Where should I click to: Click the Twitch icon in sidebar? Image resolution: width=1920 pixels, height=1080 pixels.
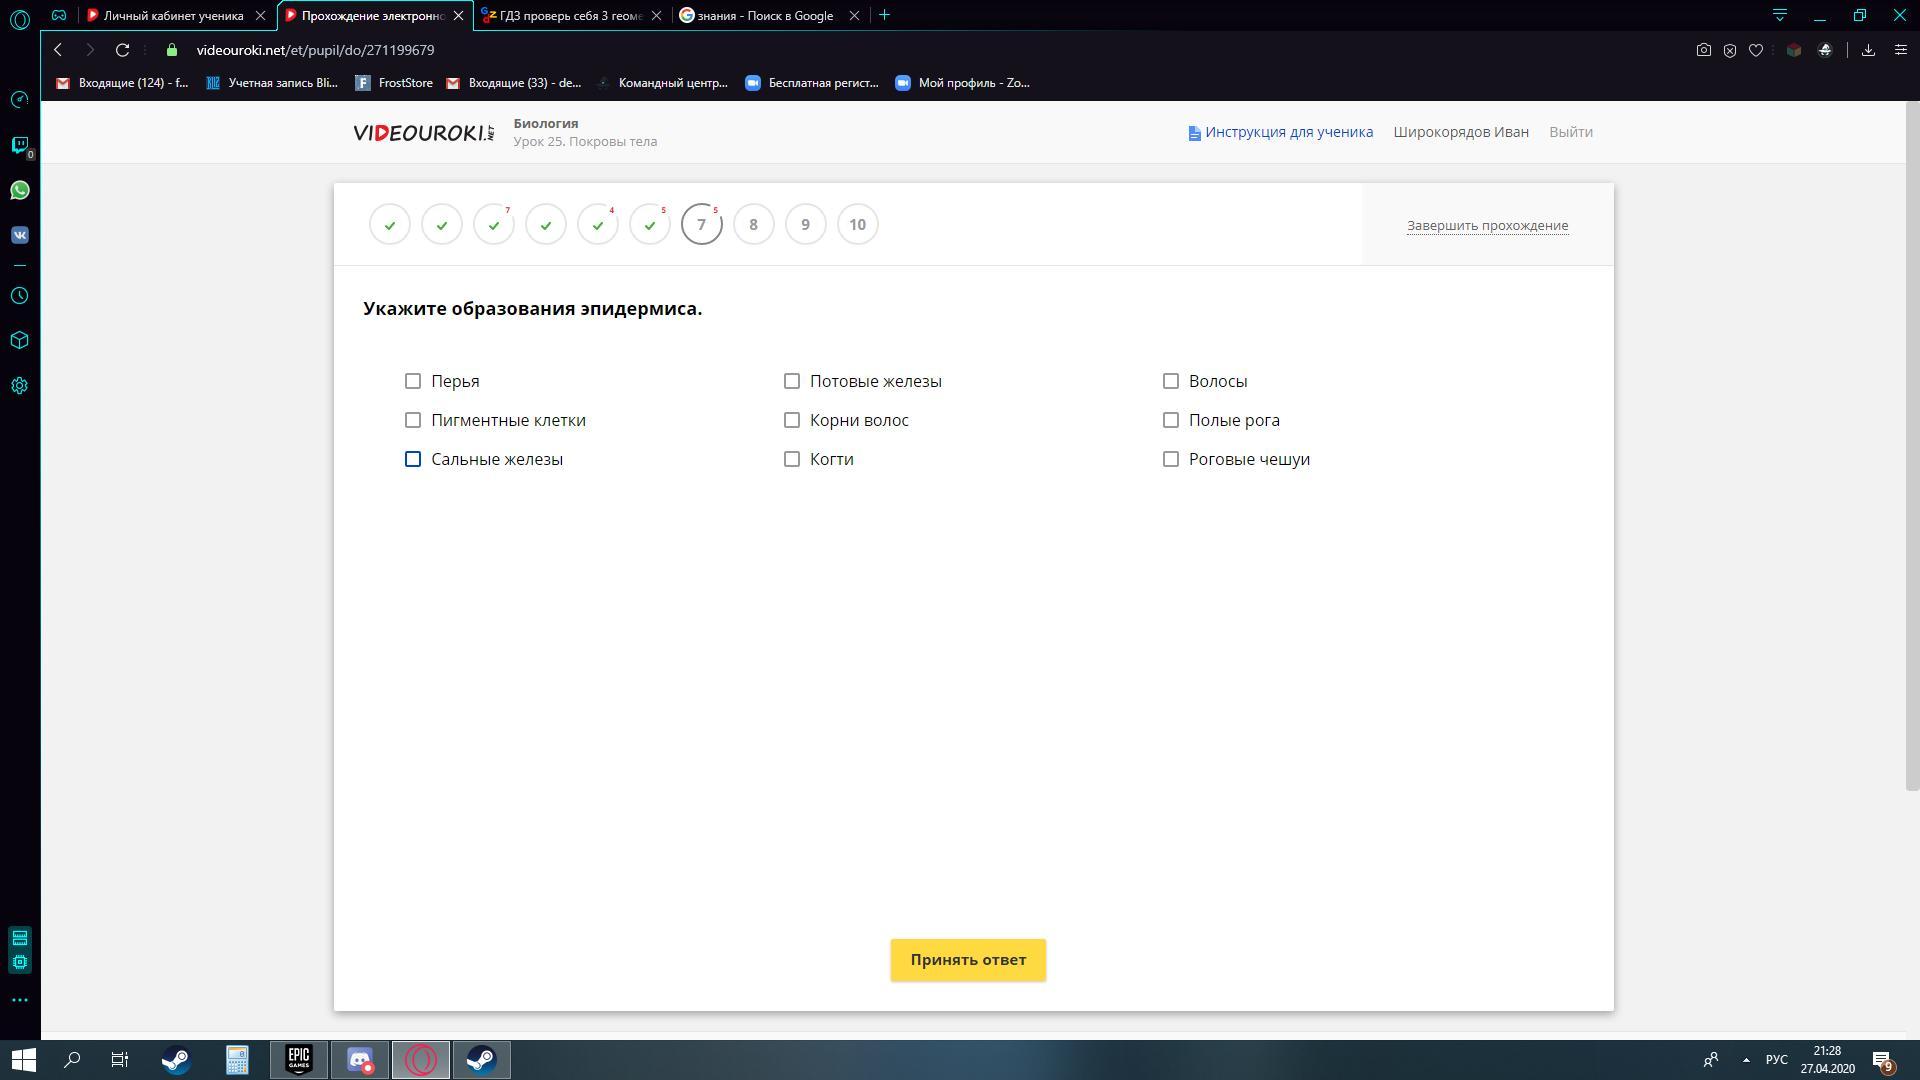point(19,145)
